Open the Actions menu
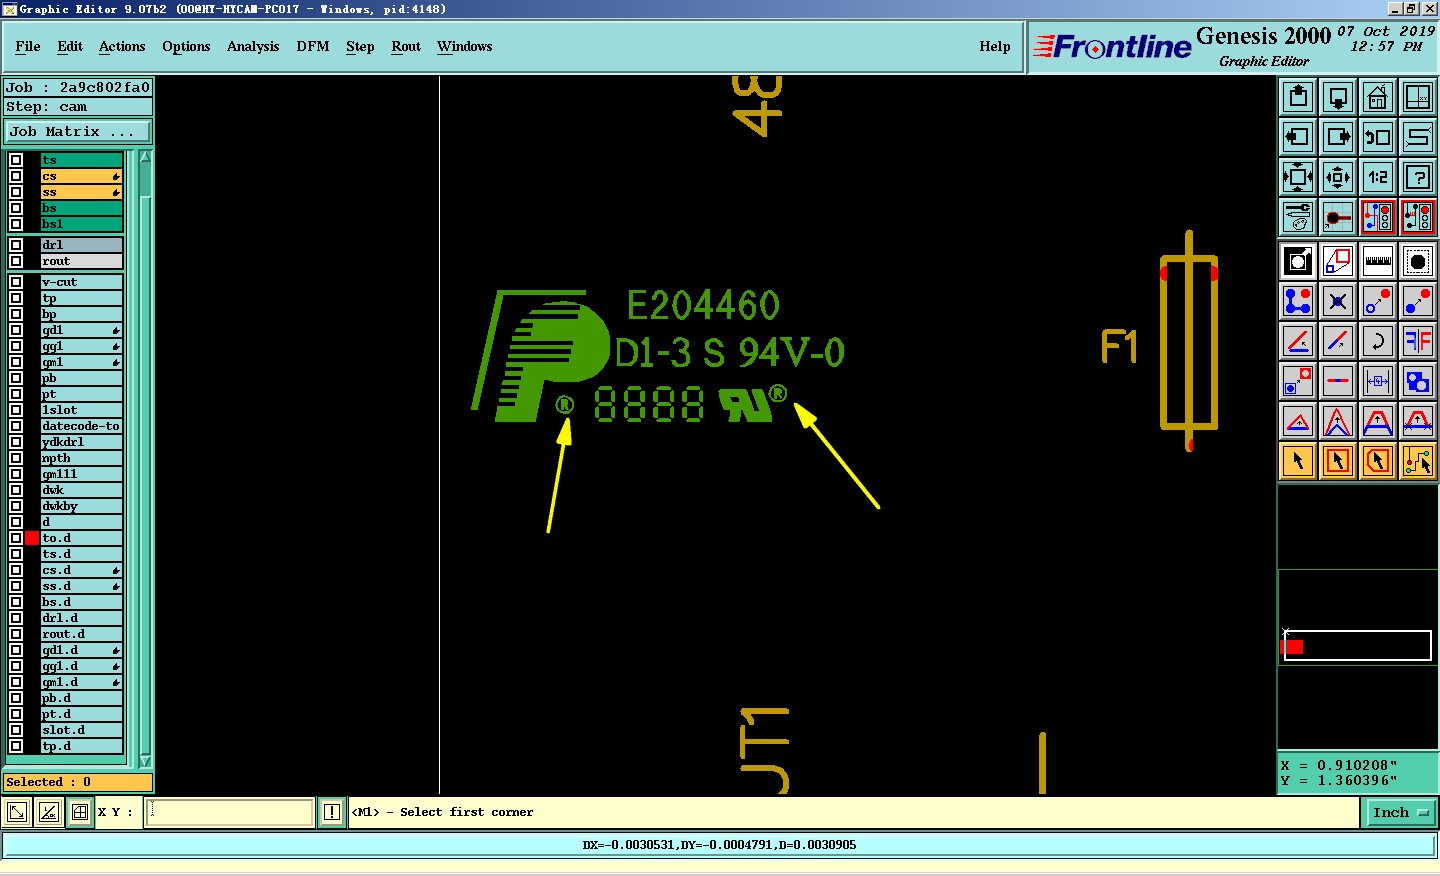 coord(122,46)
